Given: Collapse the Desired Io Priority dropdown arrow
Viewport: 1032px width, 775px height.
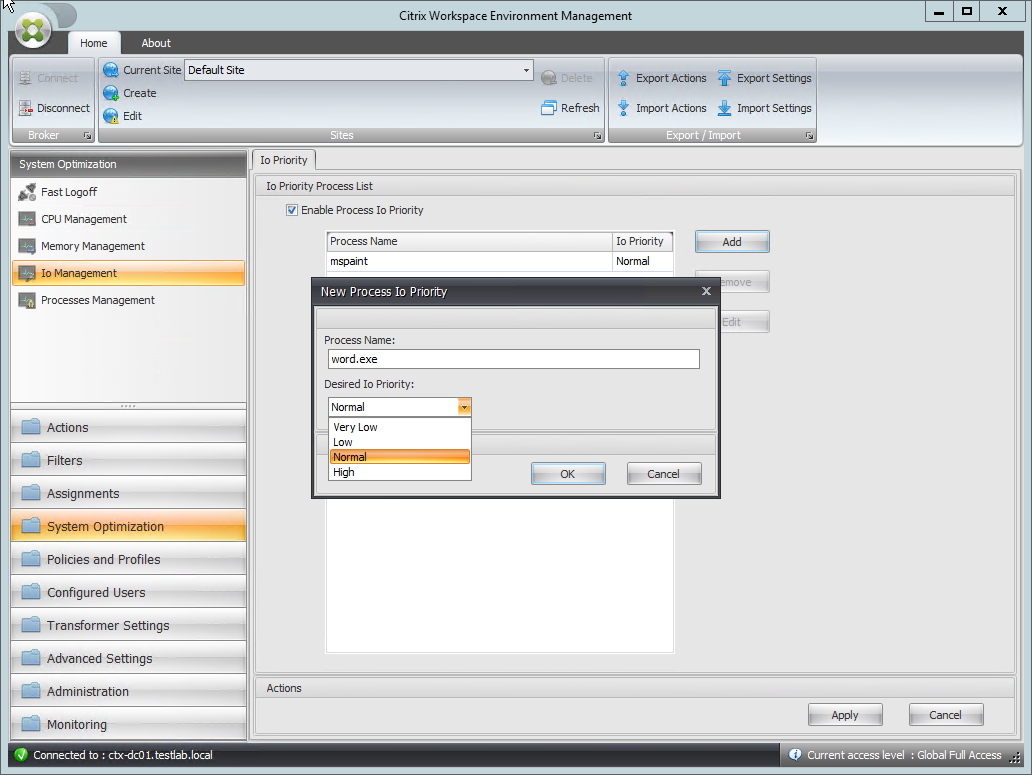Looking at the screenshot, I should pos(464,407).
